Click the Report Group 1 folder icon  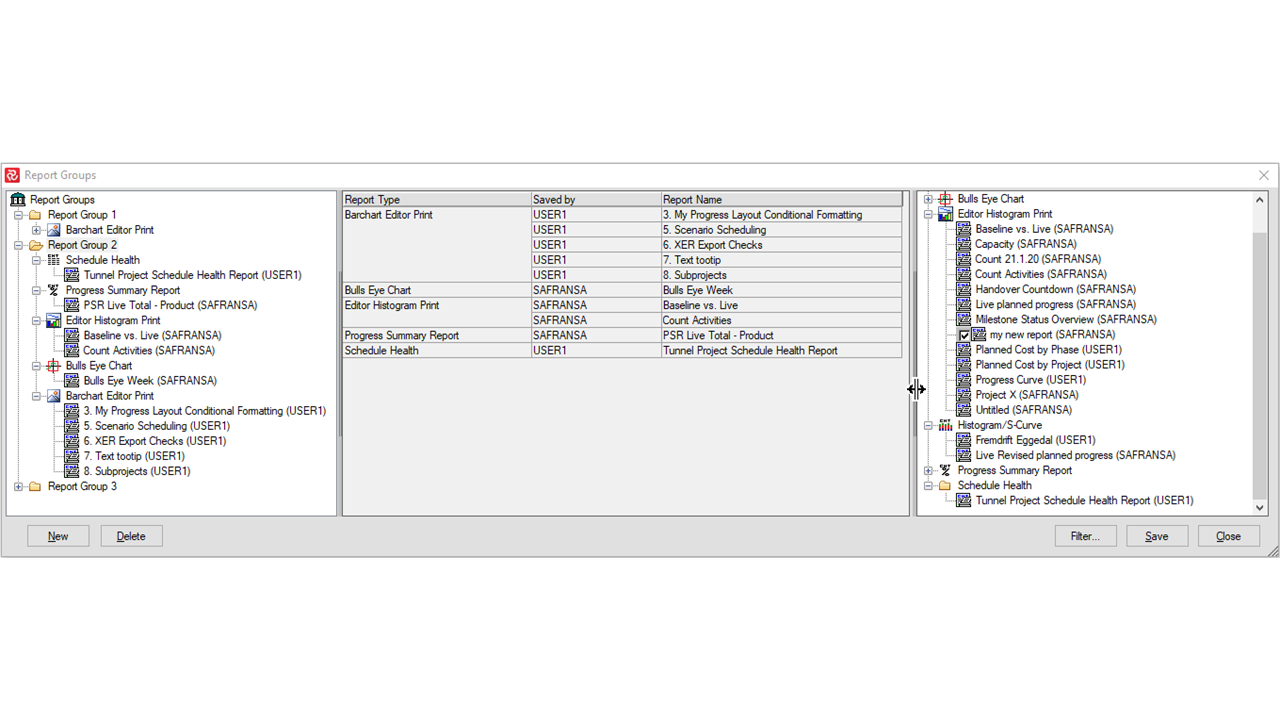[35, 215]
